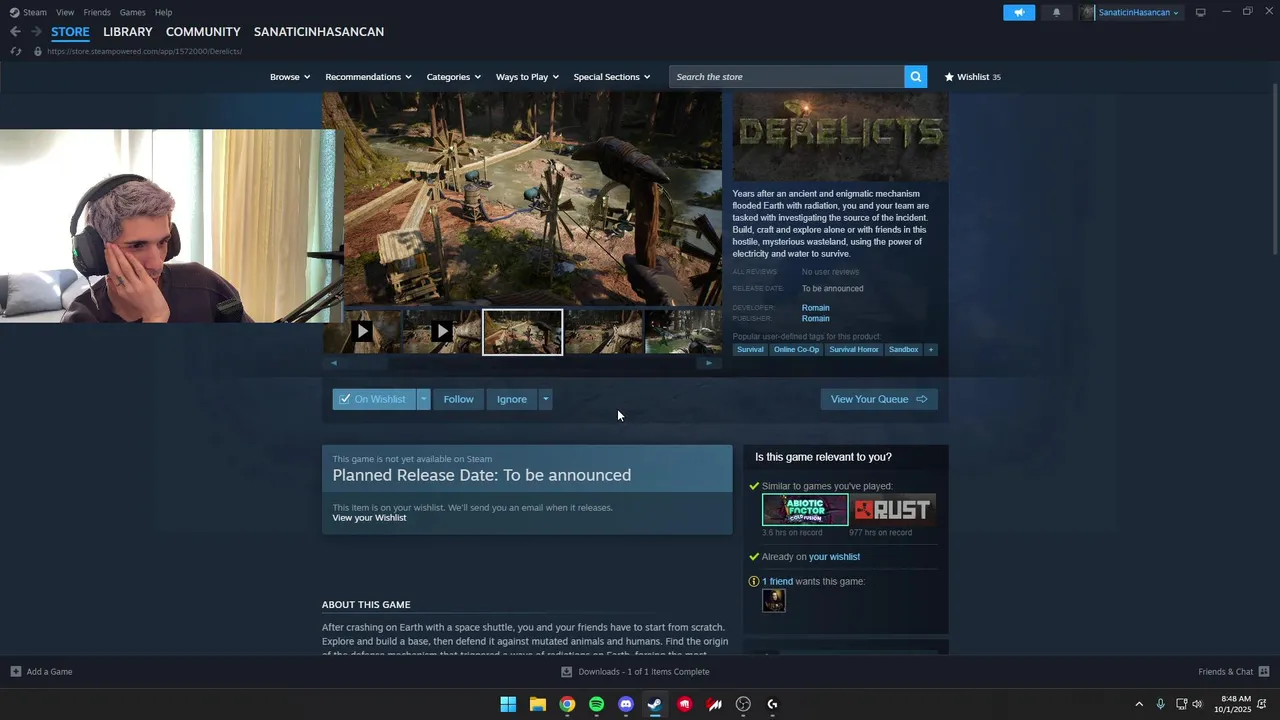
Task: Click the Ignore button
Action: 512,399
